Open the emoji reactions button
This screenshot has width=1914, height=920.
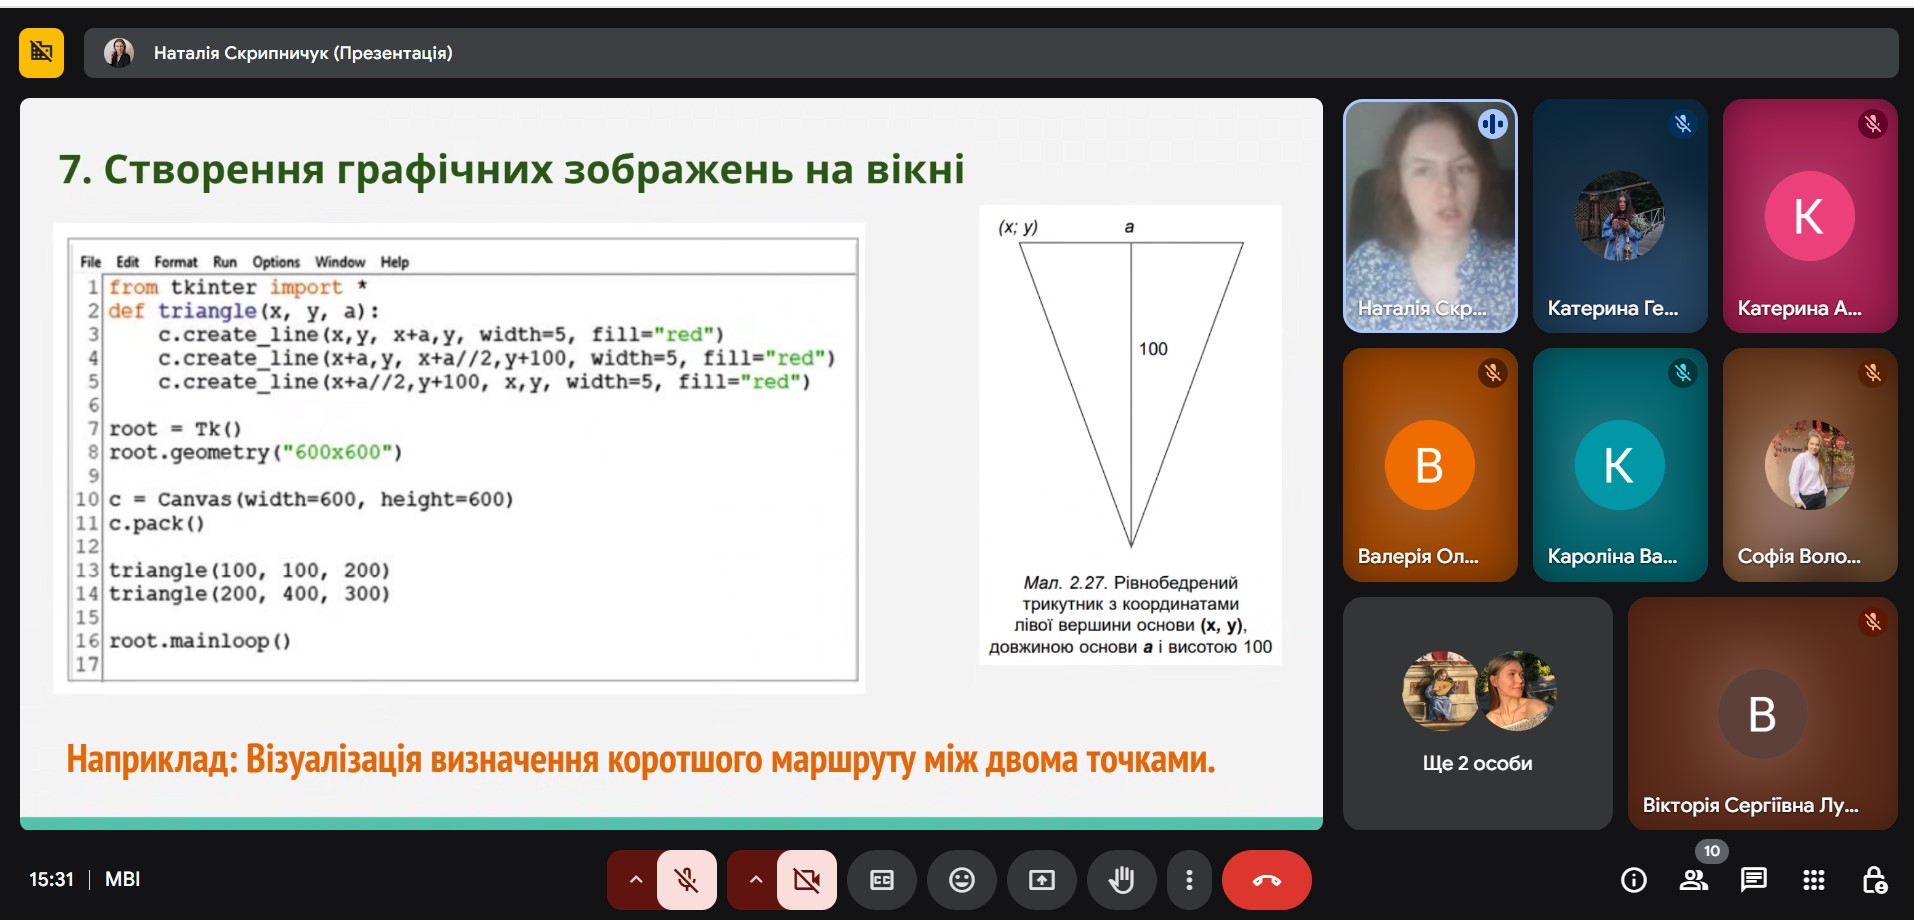pyautogui.click(x=962, y=880)
